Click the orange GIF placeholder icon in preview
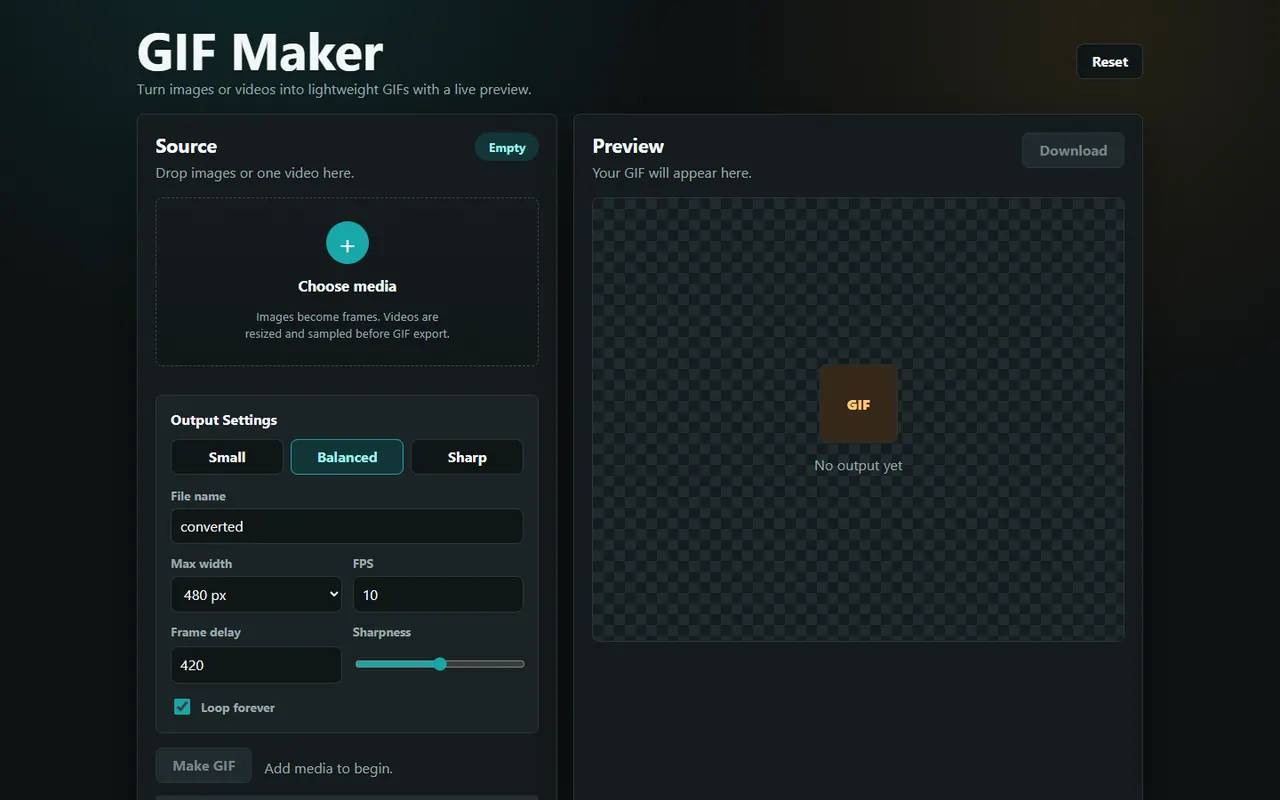This screenshot has height=800, width=1280. coord(858,404)
